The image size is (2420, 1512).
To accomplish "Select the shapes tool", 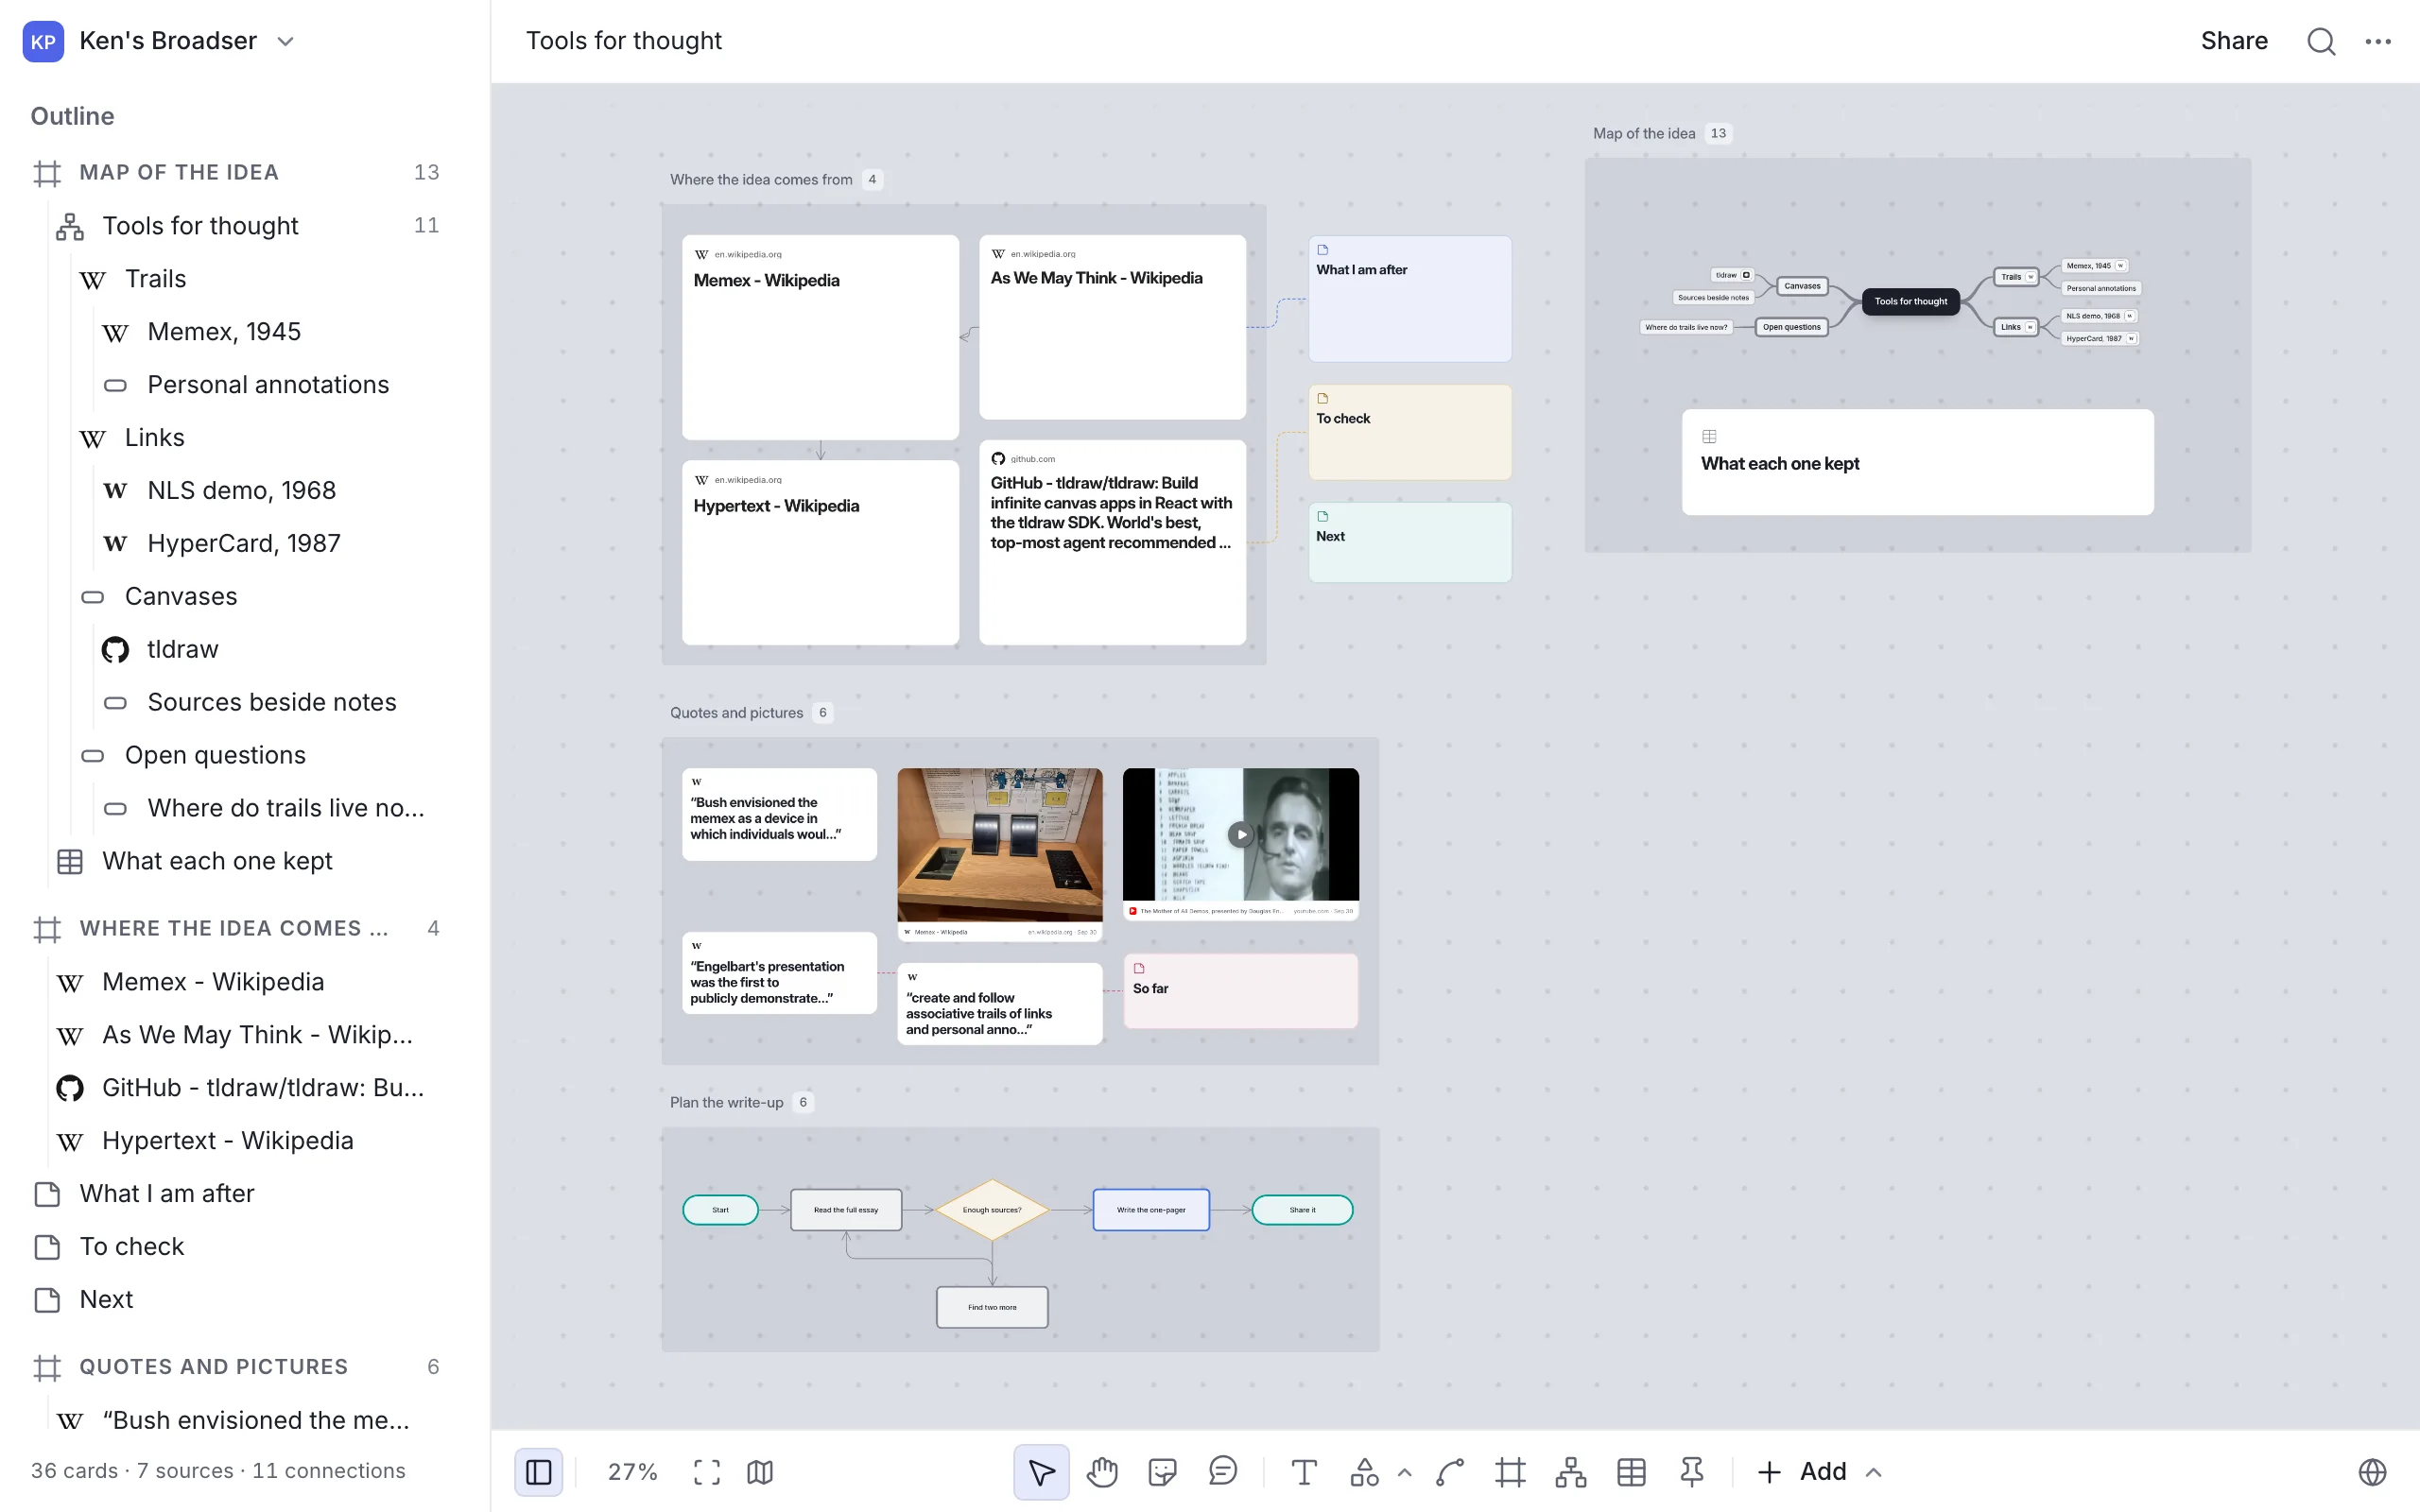I will tap(1364, 1471).
